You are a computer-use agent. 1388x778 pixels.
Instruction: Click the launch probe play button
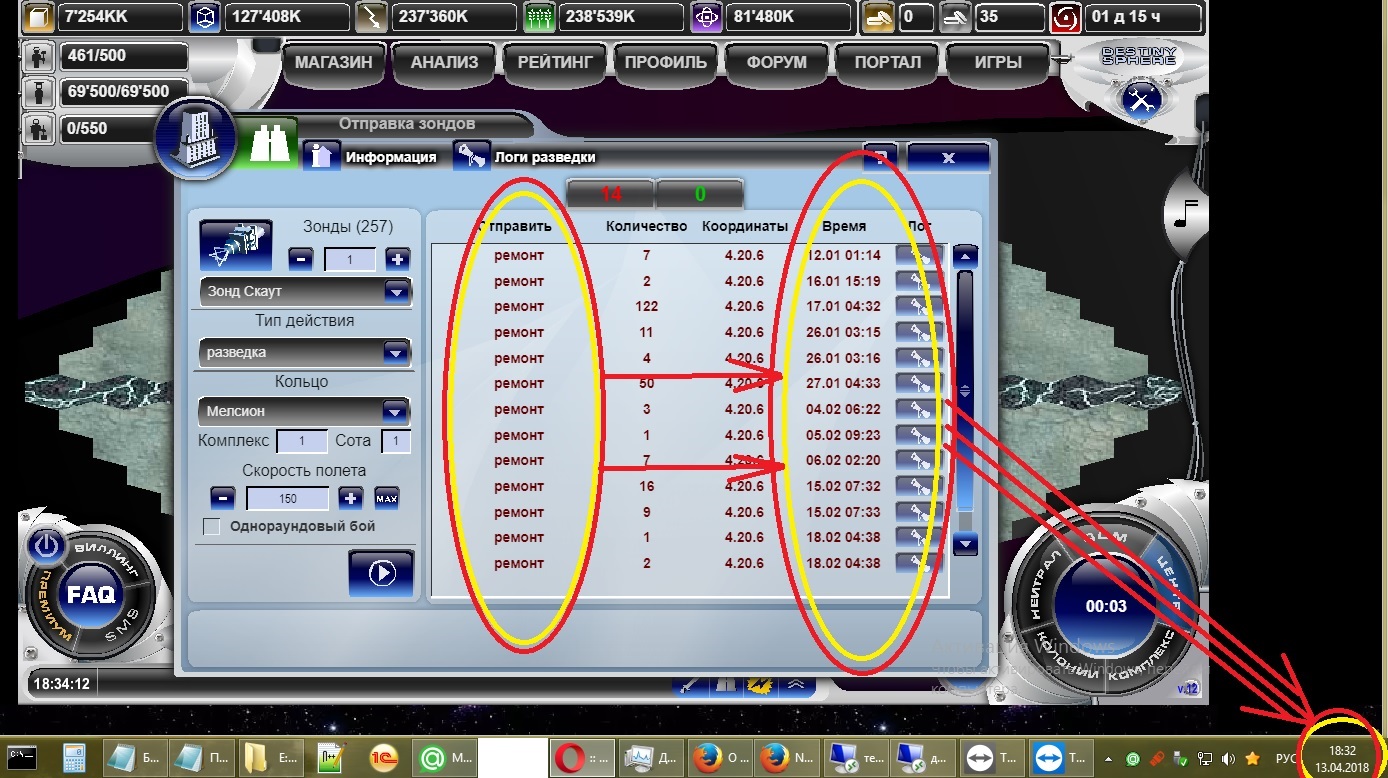click(381, 573)
